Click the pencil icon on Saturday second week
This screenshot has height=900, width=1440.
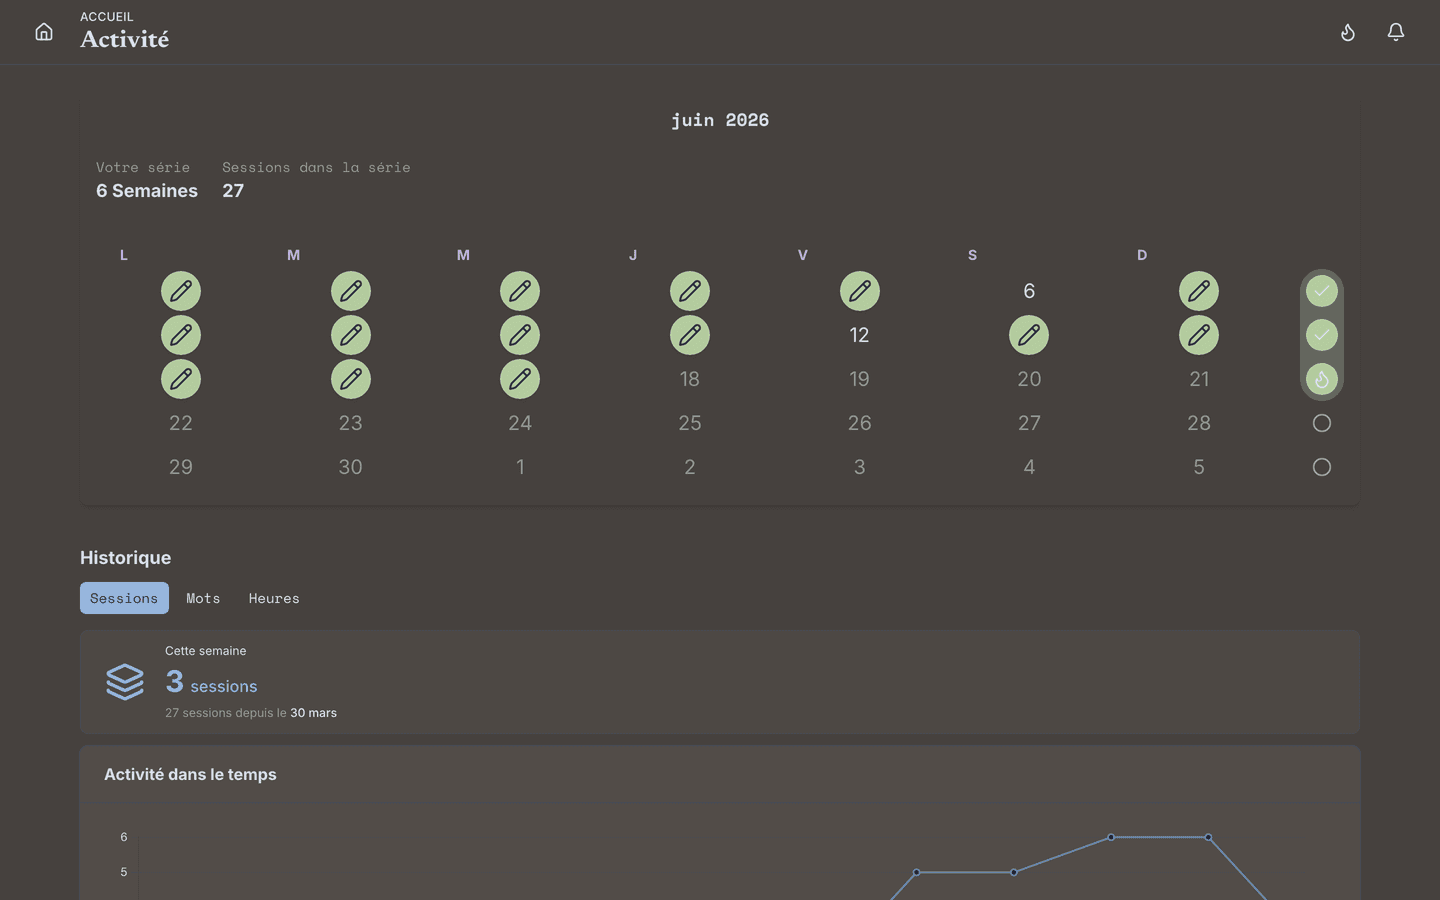[x=1029, y=335]
